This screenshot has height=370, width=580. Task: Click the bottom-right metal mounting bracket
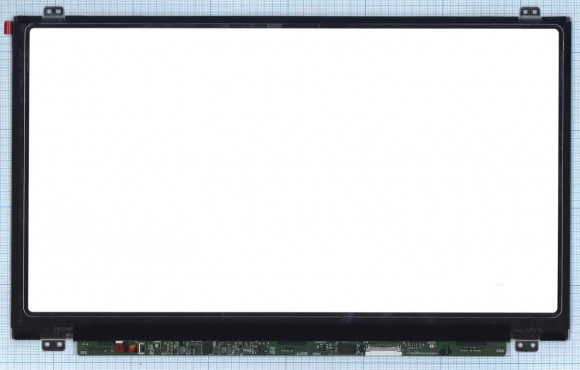coord(527,346)
